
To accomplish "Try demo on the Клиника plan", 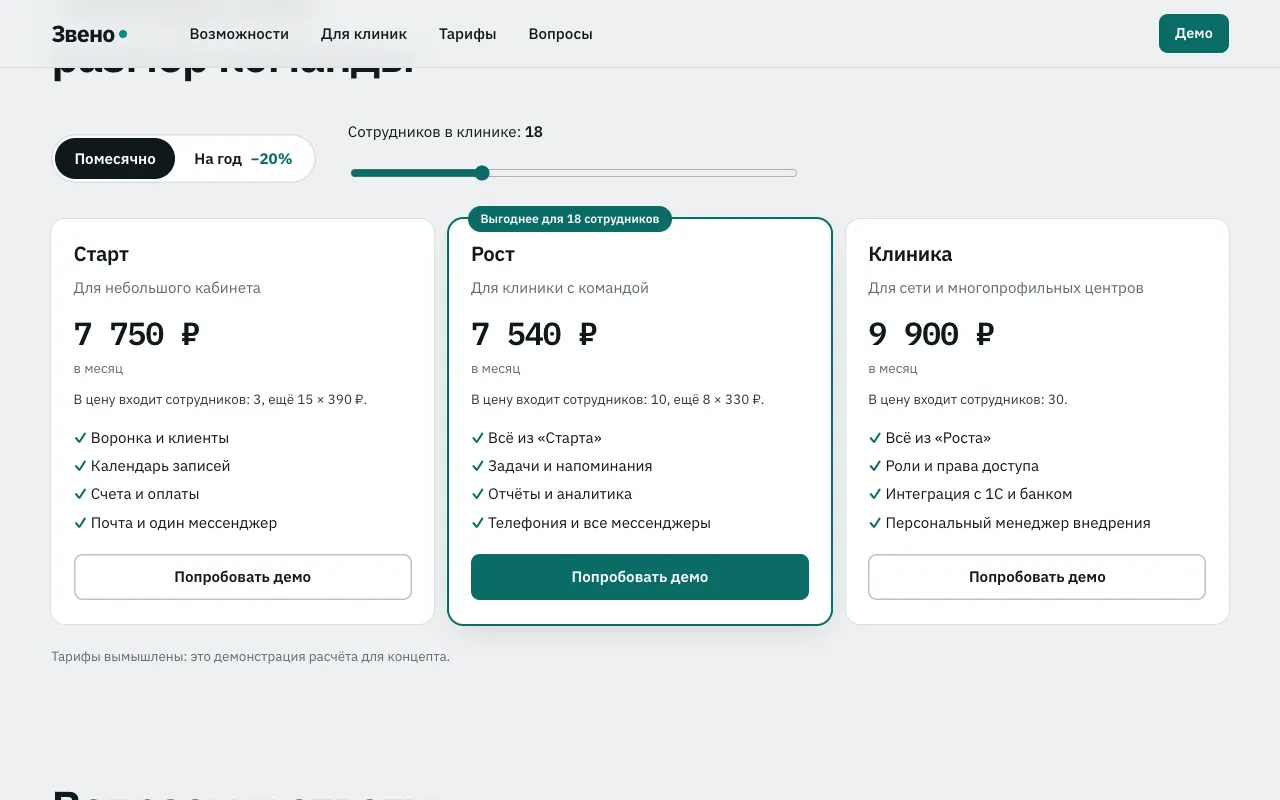I will point(1037,577).
